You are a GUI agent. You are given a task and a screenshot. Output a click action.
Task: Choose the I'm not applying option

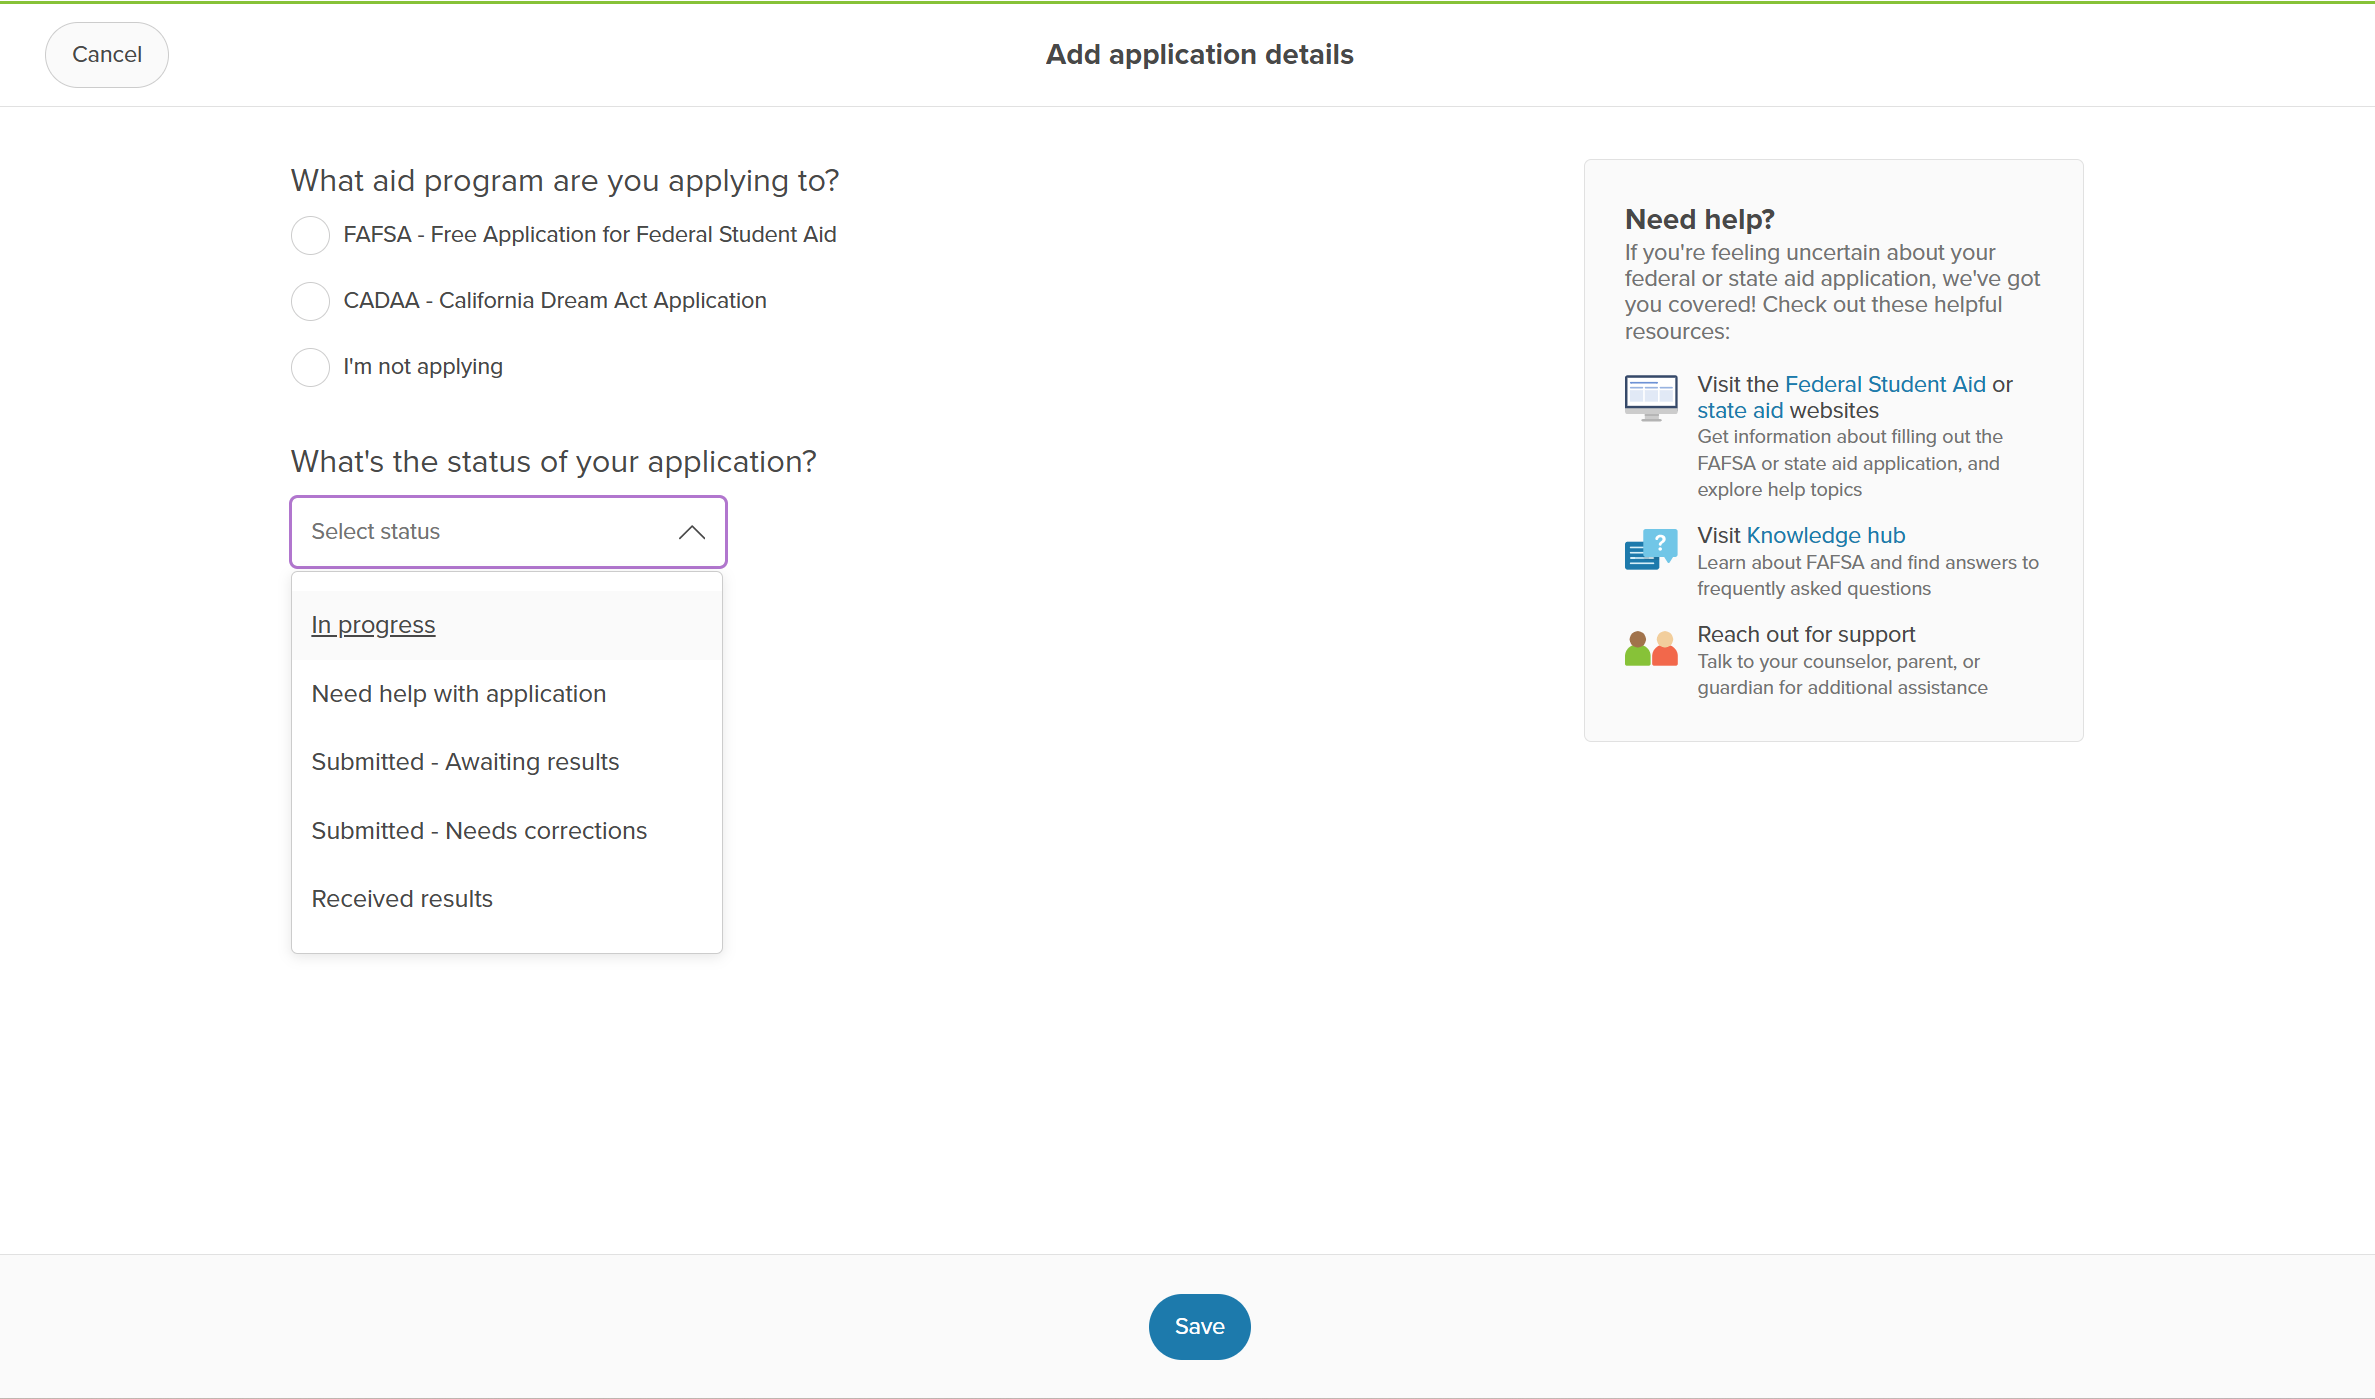(x=310, y=367)
